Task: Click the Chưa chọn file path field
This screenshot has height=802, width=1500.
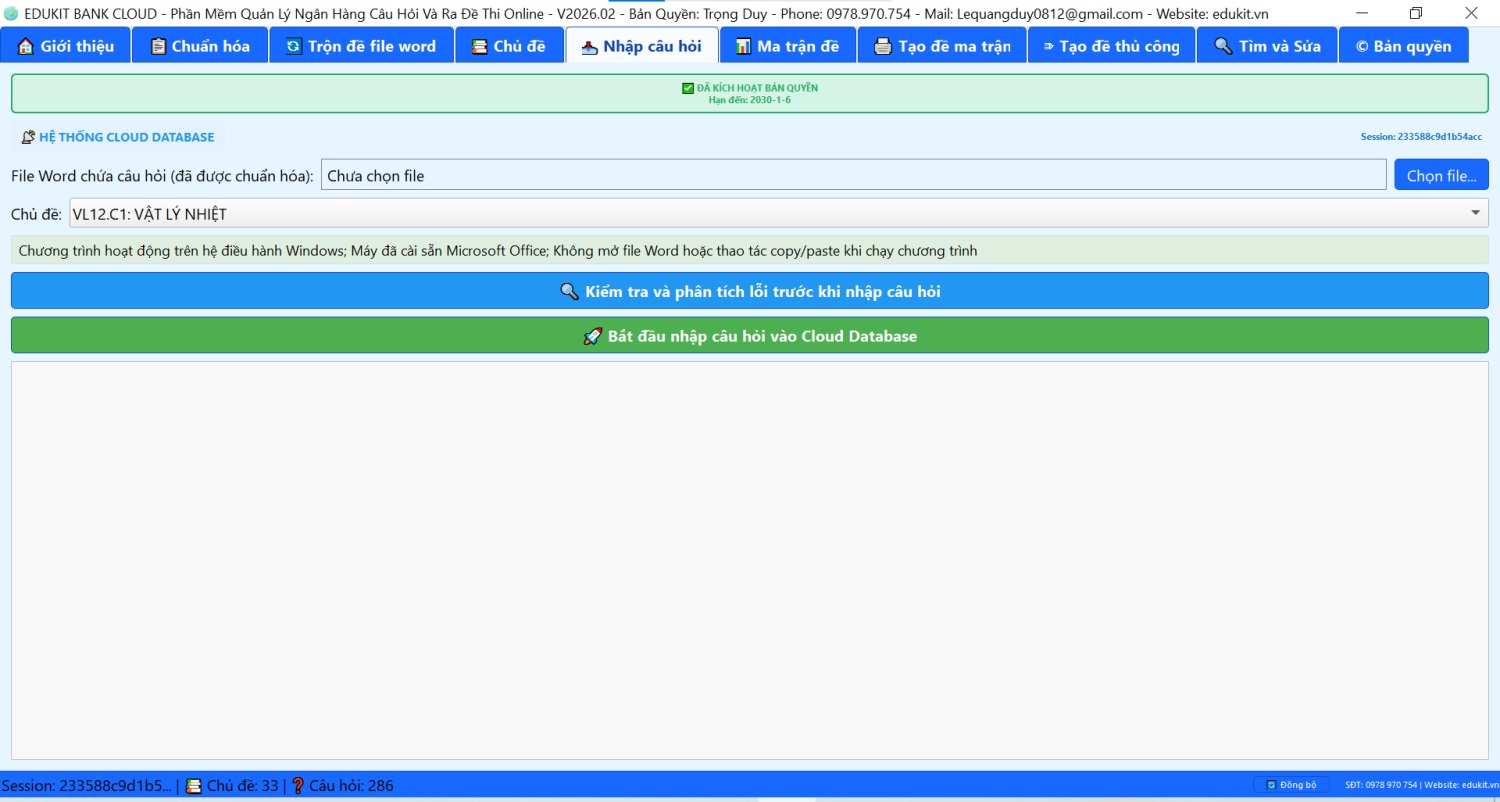Action: pos(852,175)
